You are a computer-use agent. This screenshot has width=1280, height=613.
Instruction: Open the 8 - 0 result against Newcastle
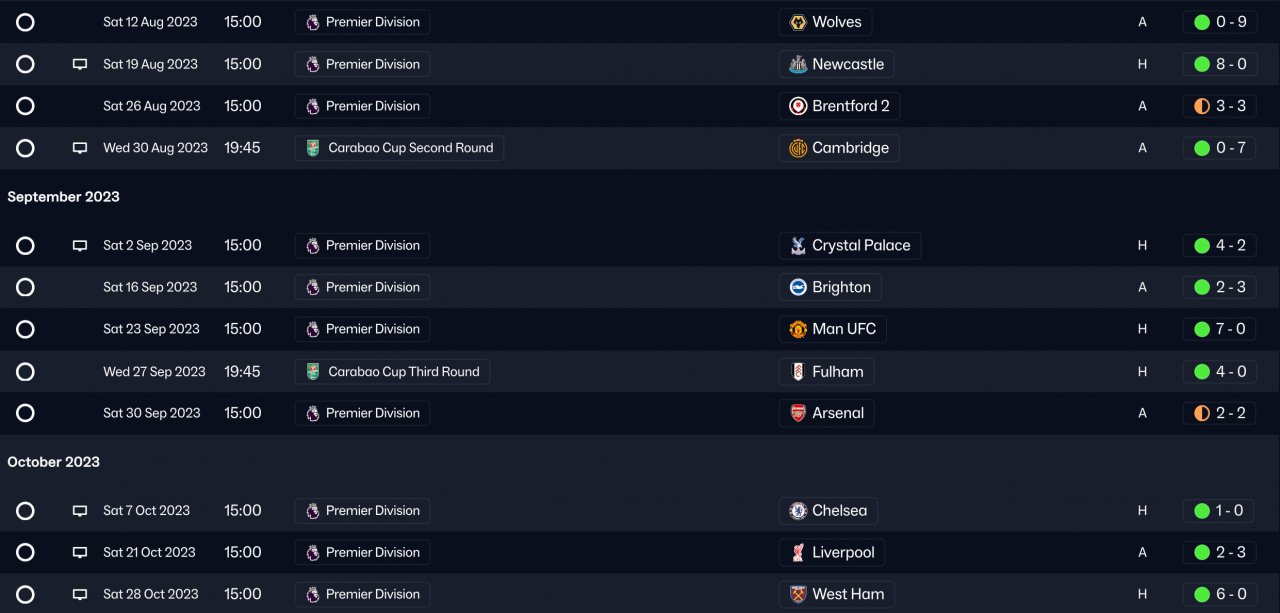tap(1231, 64)
